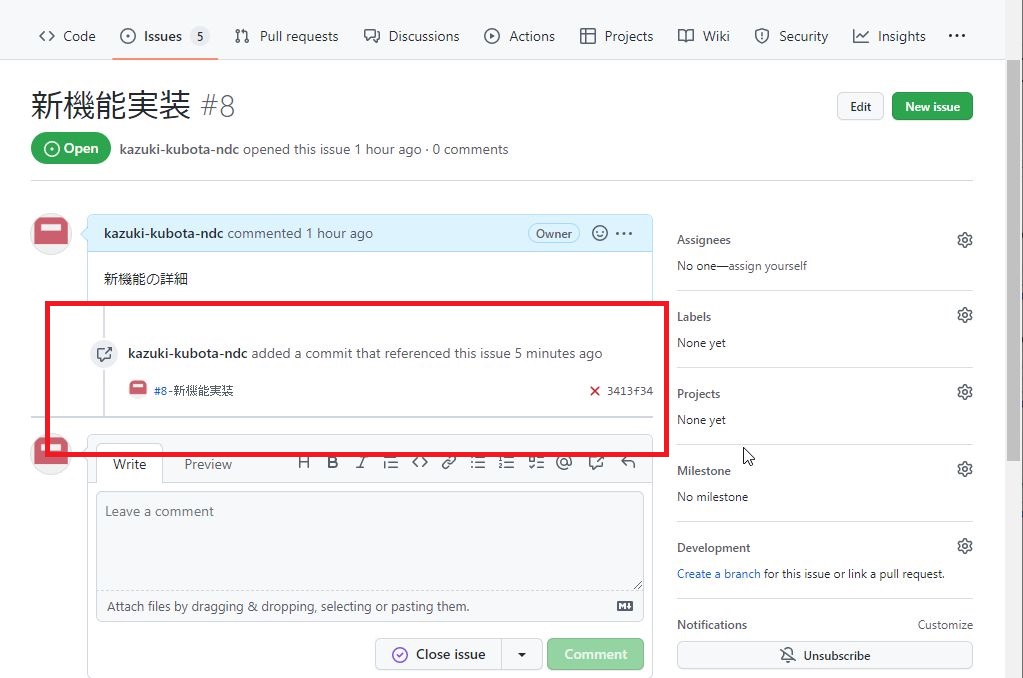Screen dimensions: 1023x678
Task: Mention someone using the @ icon
Action: 564,462
